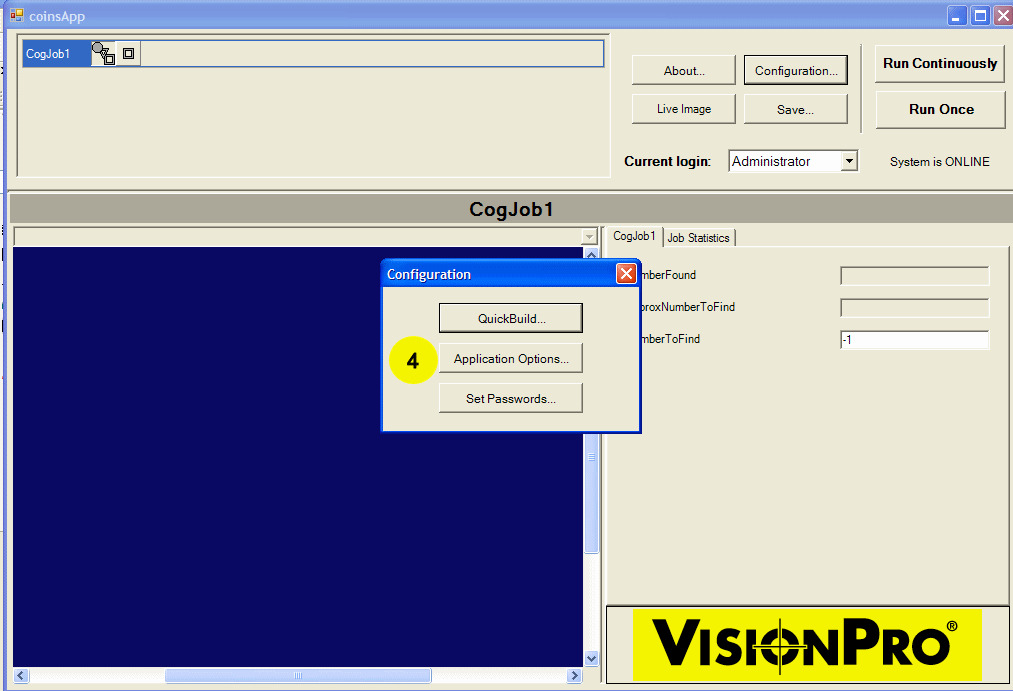Click the Live Image button
Image resolution: width=1013 pixels, height=691 pixels.
[x=684, y=109]
